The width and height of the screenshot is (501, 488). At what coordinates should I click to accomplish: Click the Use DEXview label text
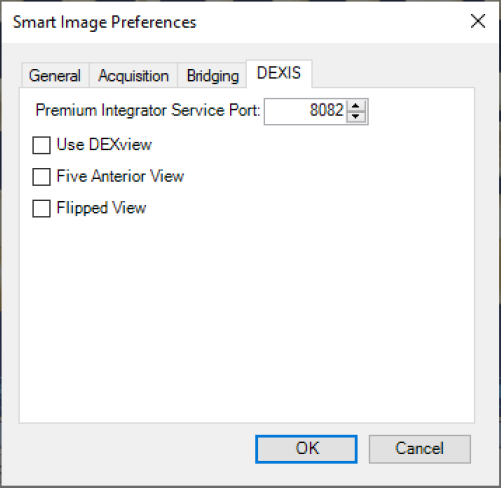tap(104, 145)
